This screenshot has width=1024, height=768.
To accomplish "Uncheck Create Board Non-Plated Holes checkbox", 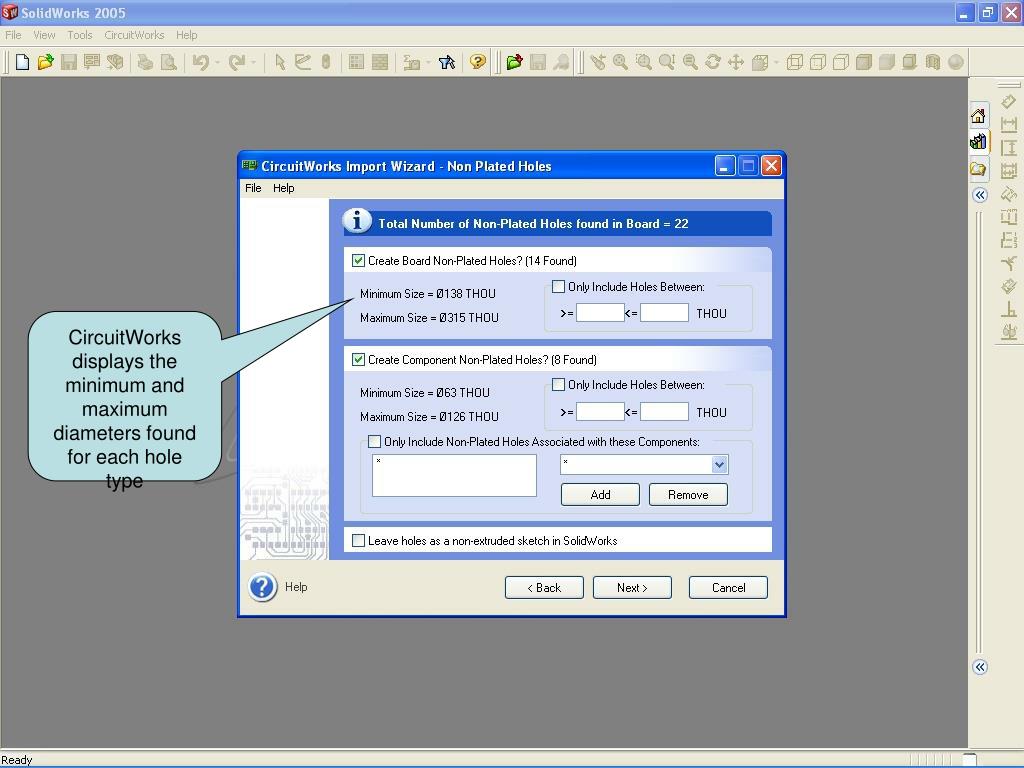I will tap(359, 261).
